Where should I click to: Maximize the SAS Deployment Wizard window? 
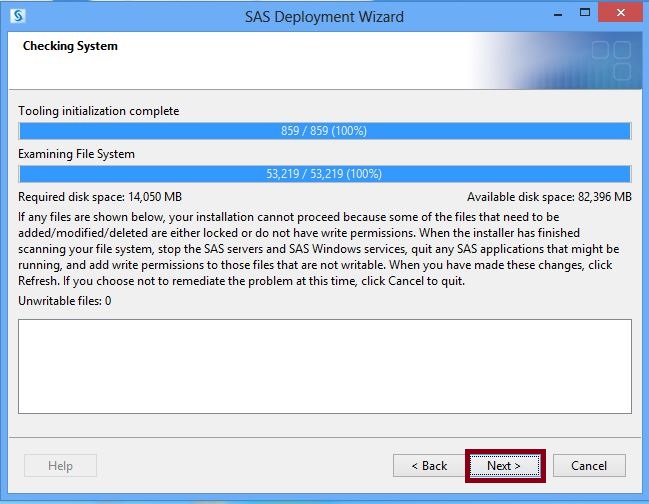pyautogui.click(x=584, y=13)
